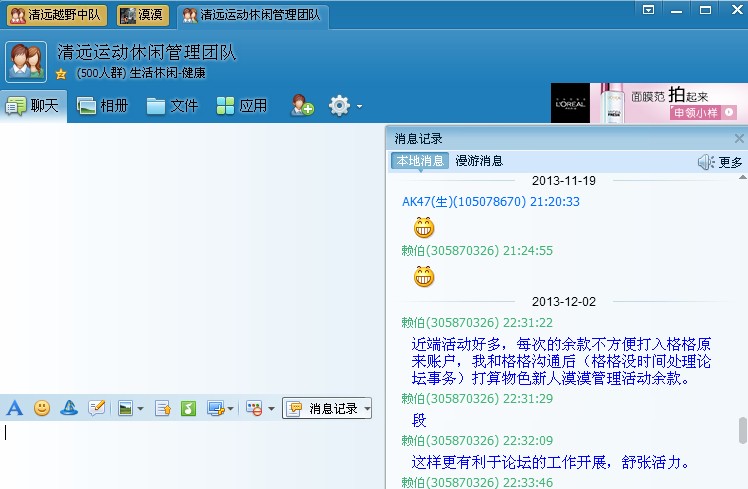Select the 漫游消息 roaming messages tab
748x489 pixels.
pos(479,161)
